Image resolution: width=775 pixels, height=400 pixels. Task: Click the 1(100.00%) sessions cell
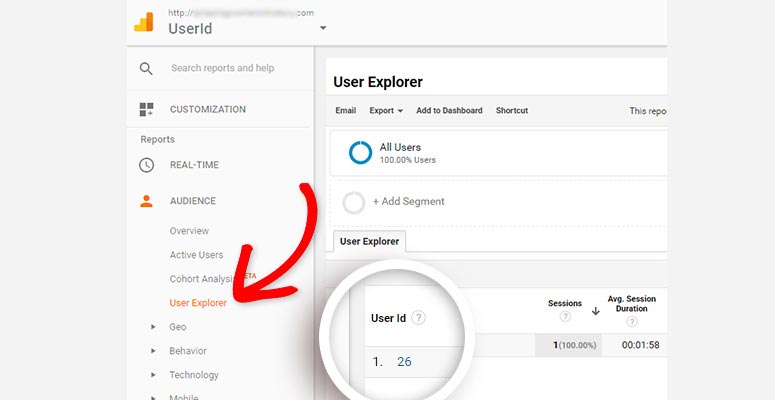568,345
